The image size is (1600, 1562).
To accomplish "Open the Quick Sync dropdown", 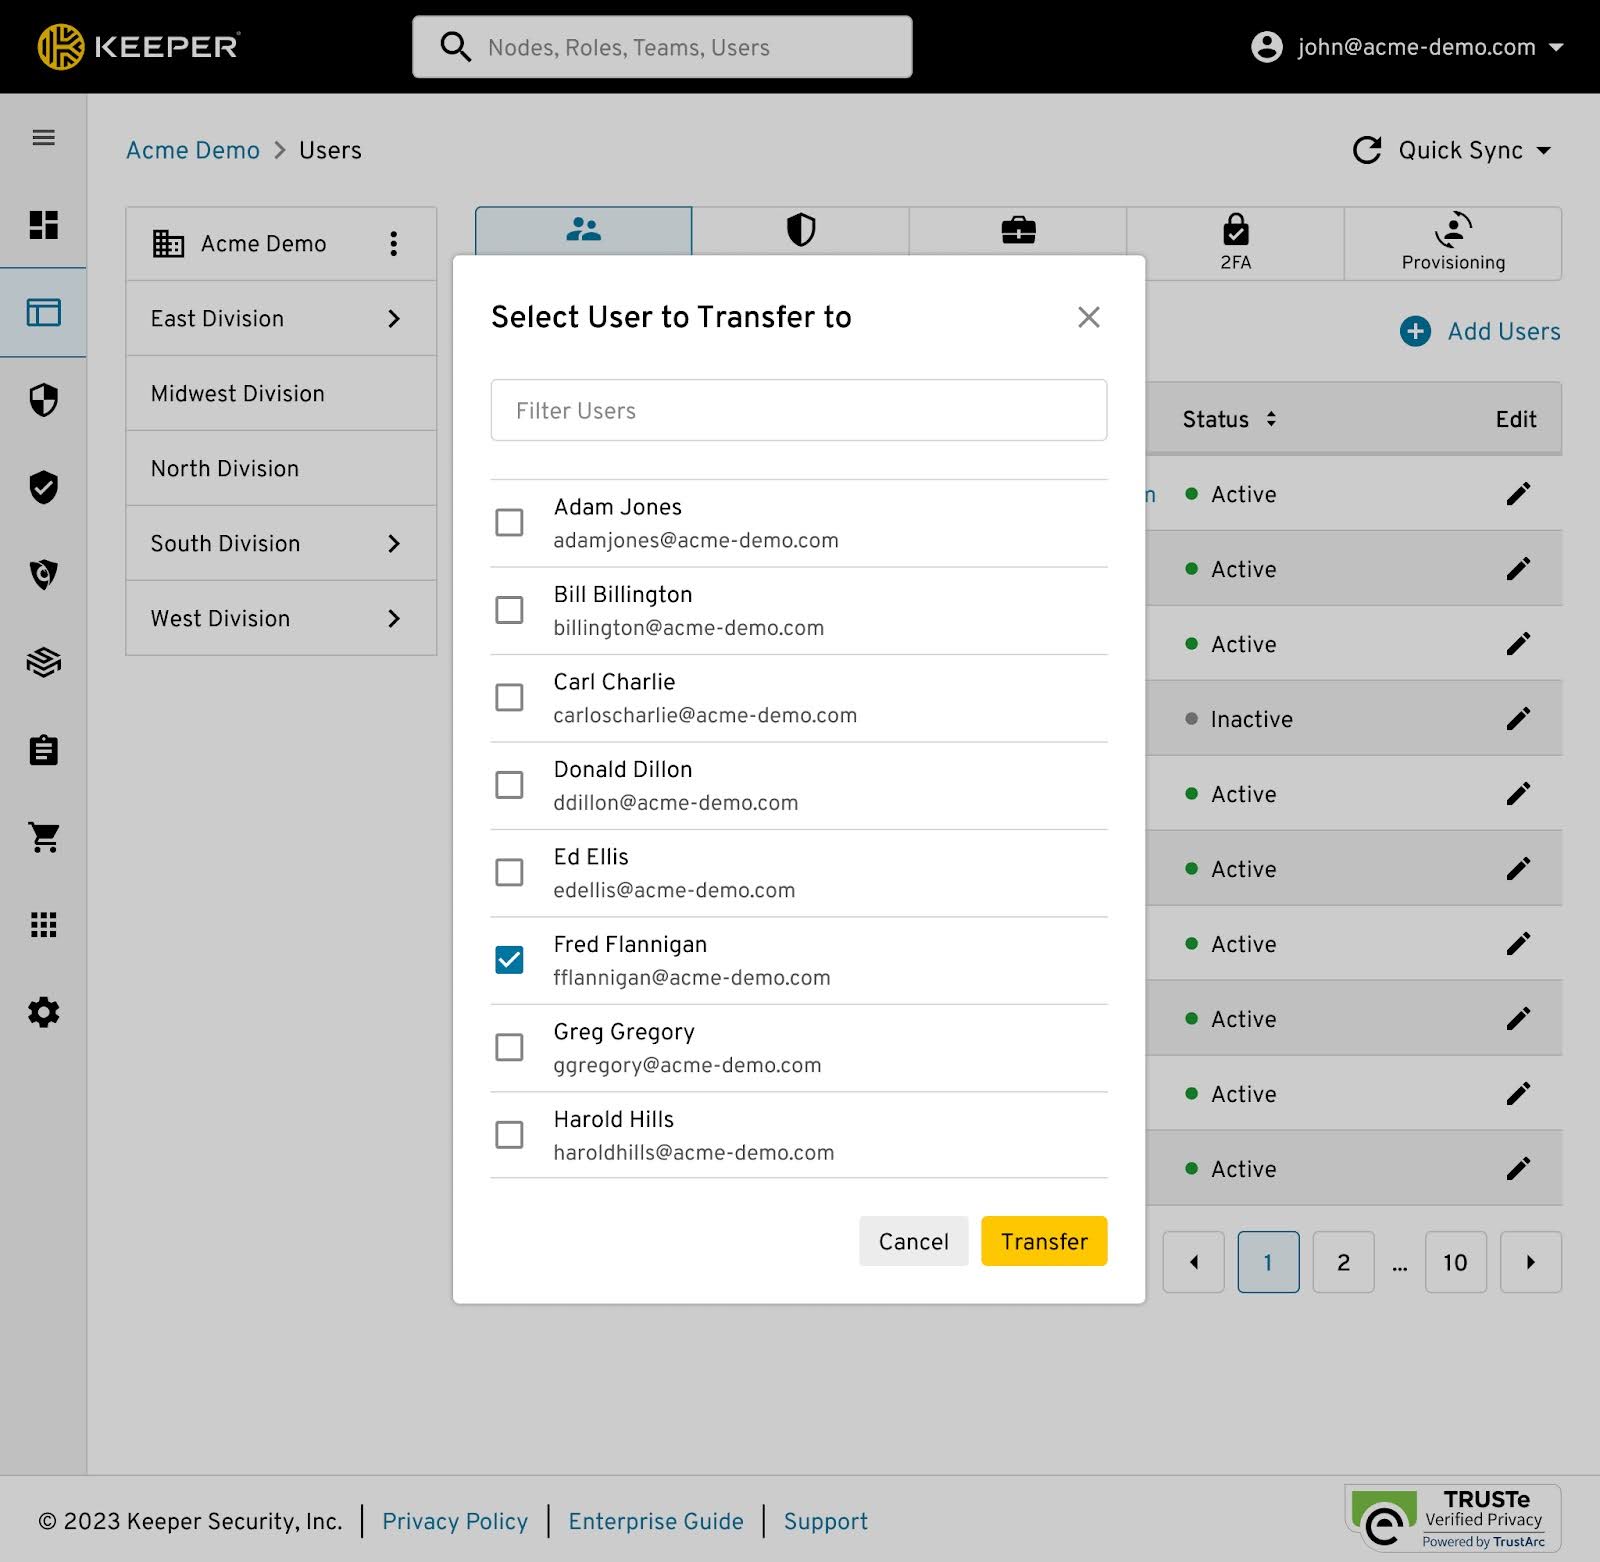I will (1453, 150).
